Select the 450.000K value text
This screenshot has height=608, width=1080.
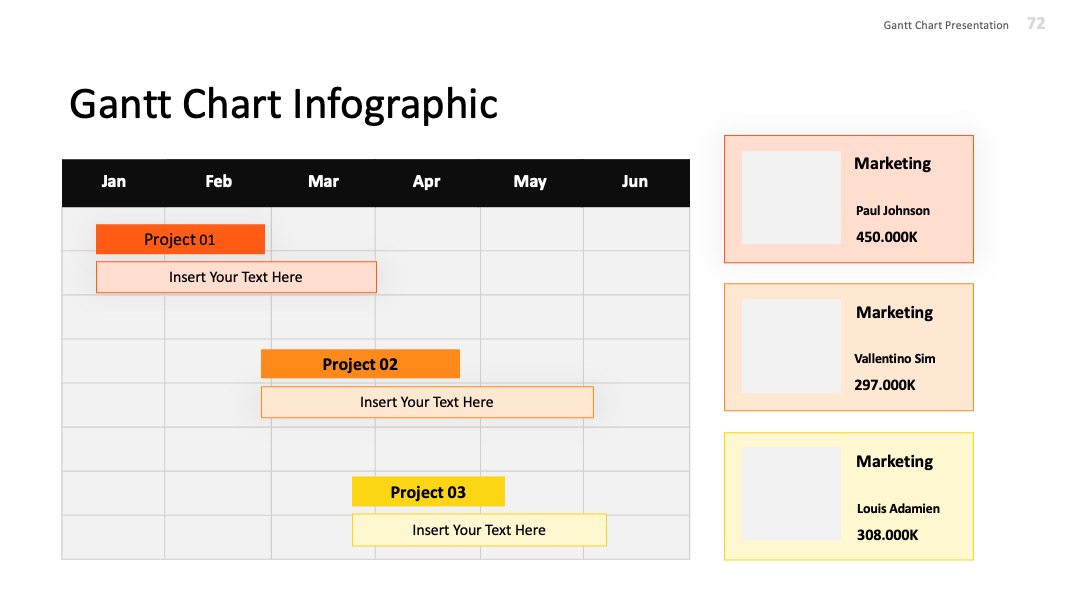click(886, 237)
